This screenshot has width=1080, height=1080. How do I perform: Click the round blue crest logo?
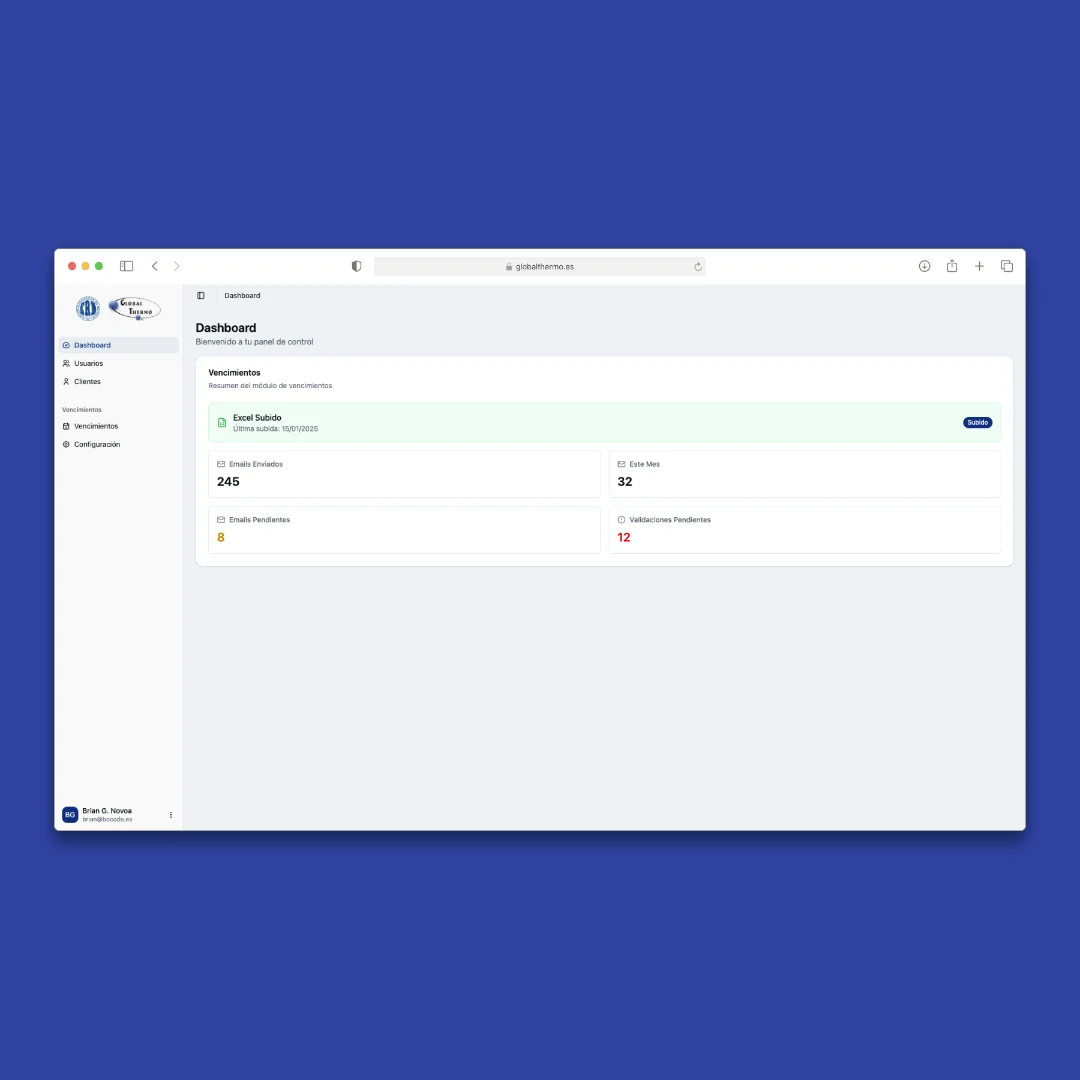point(88,308)
